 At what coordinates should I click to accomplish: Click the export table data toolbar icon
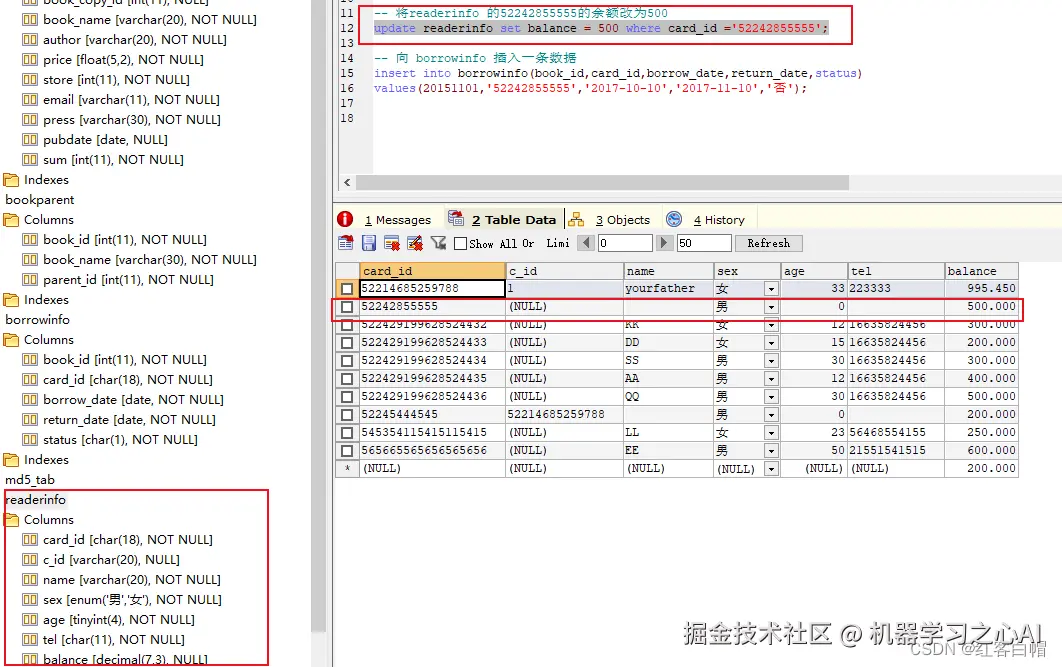point(345,242)
